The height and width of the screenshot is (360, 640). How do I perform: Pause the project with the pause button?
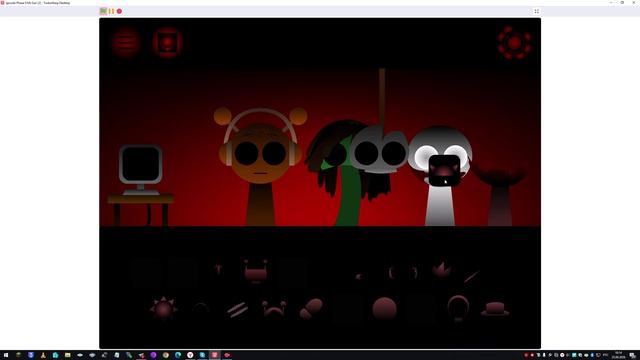[x=111, y=11]
